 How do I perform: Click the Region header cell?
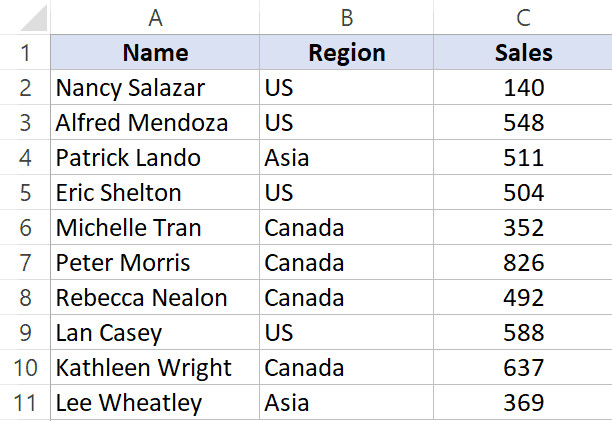tap(347, 53)
